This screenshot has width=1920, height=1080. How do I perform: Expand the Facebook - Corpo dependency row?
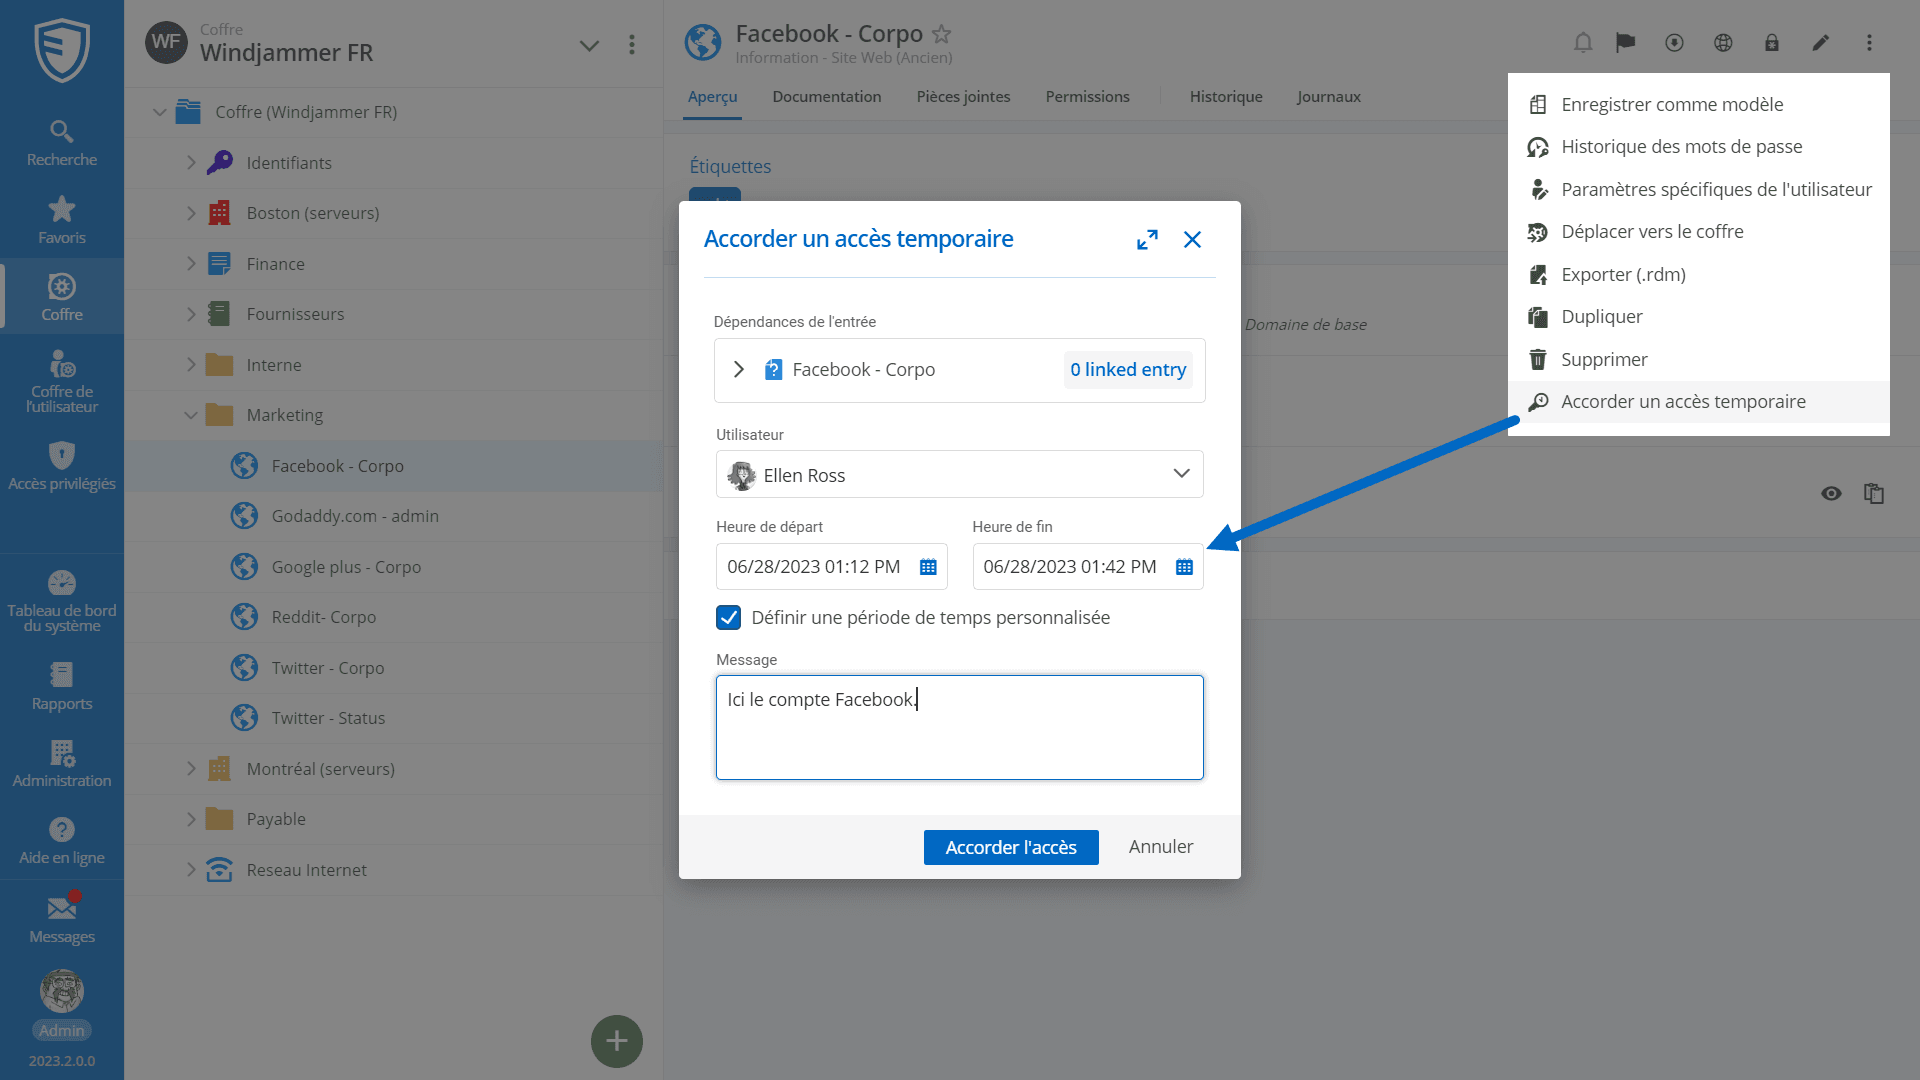click(739, 370)
